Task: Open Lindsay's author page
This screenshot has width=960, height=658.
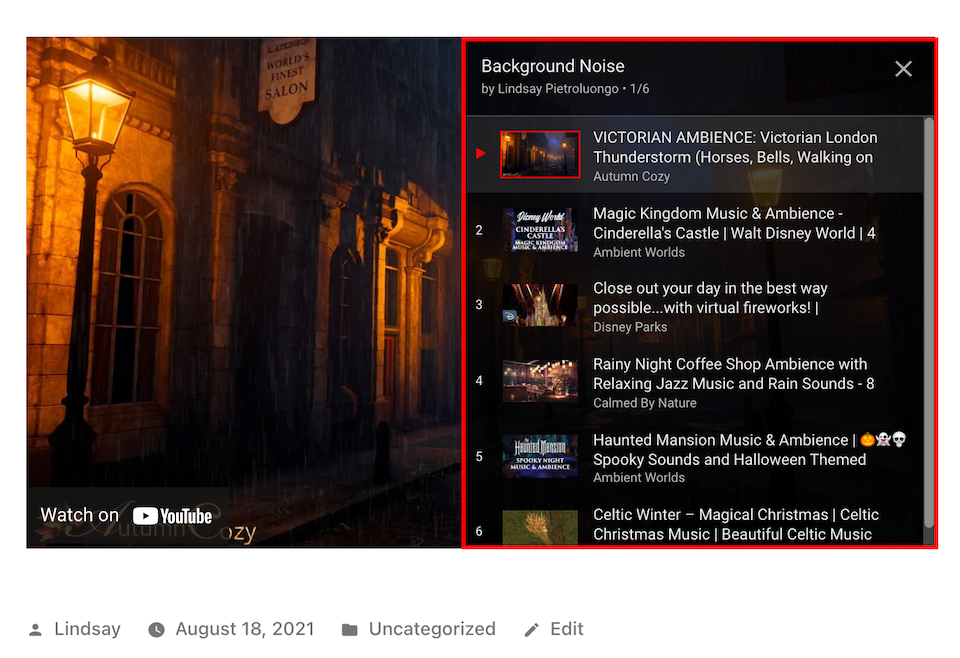Action: tap(87, 629)
